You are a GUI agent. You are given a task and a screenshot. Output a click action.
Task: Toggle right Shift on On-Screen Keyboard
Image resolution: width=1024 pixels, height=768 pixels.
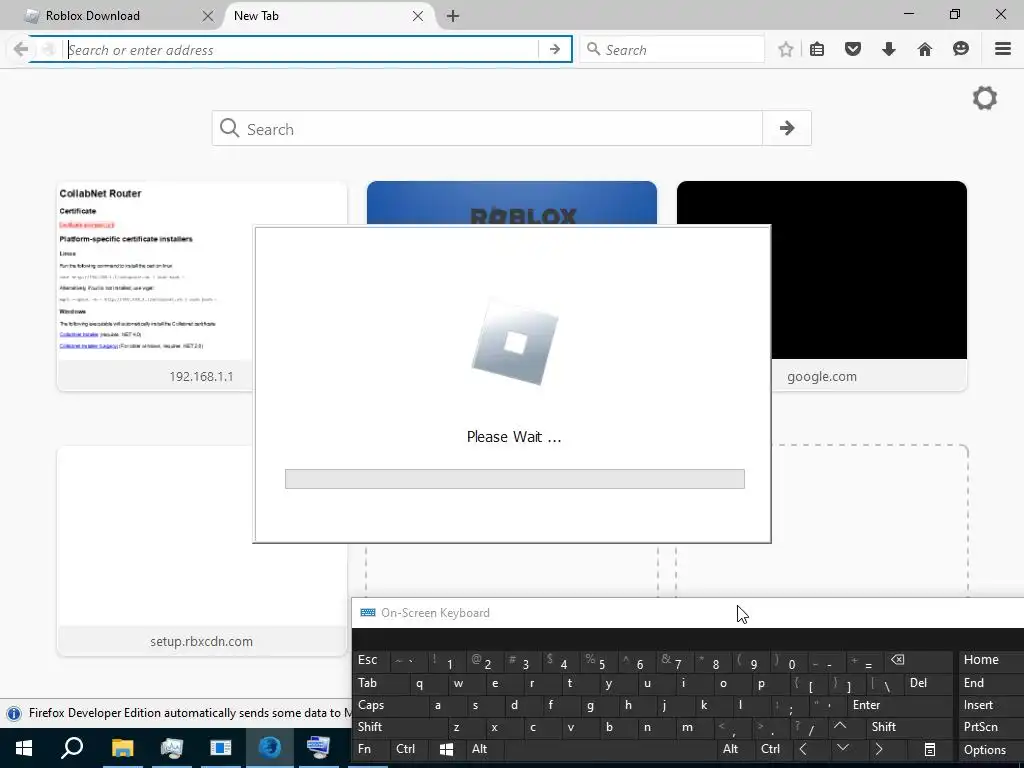[x=909, y=727]
